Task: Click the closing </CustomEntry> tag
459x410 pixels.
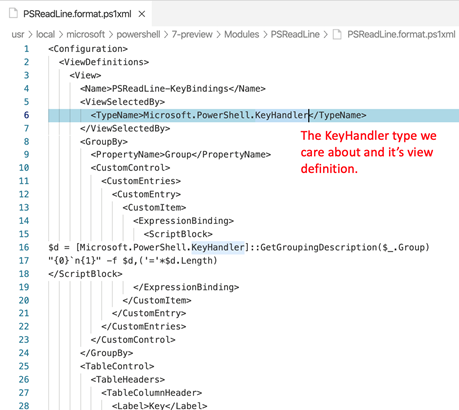Action: (149, 313)
